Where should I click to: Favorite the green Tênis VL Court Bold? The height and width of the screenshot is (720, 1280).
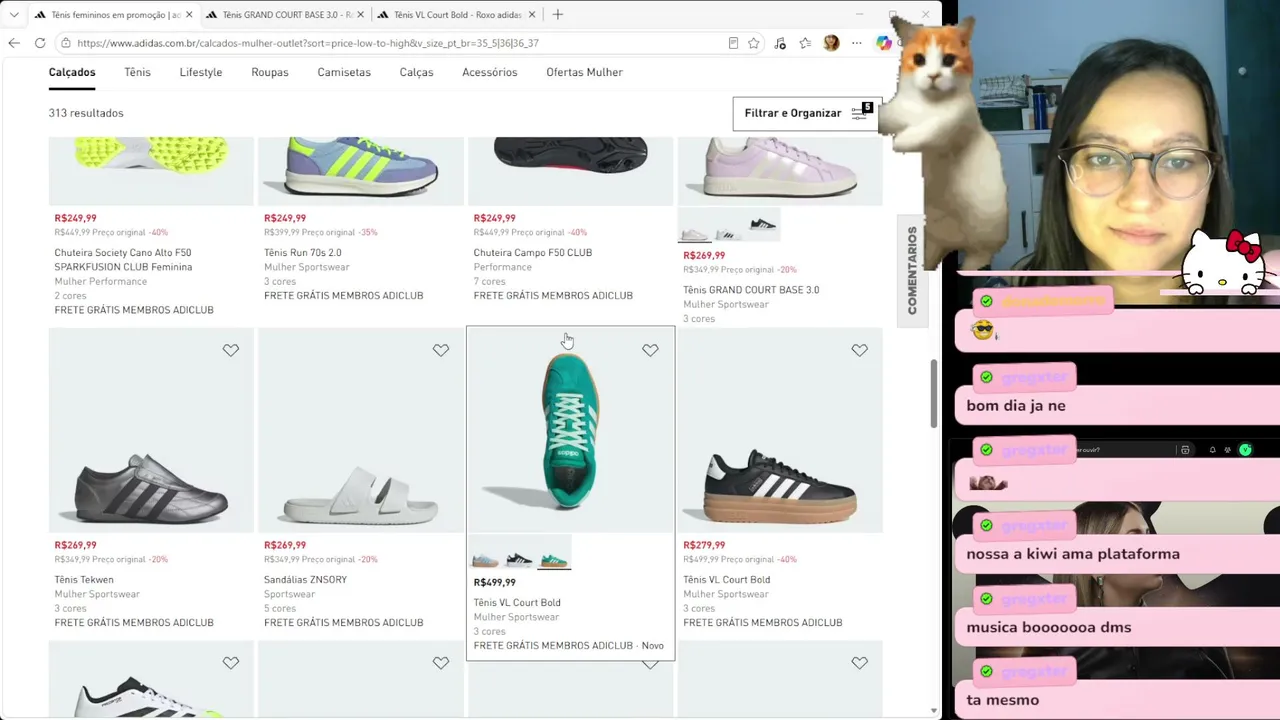tap(650, 350)
